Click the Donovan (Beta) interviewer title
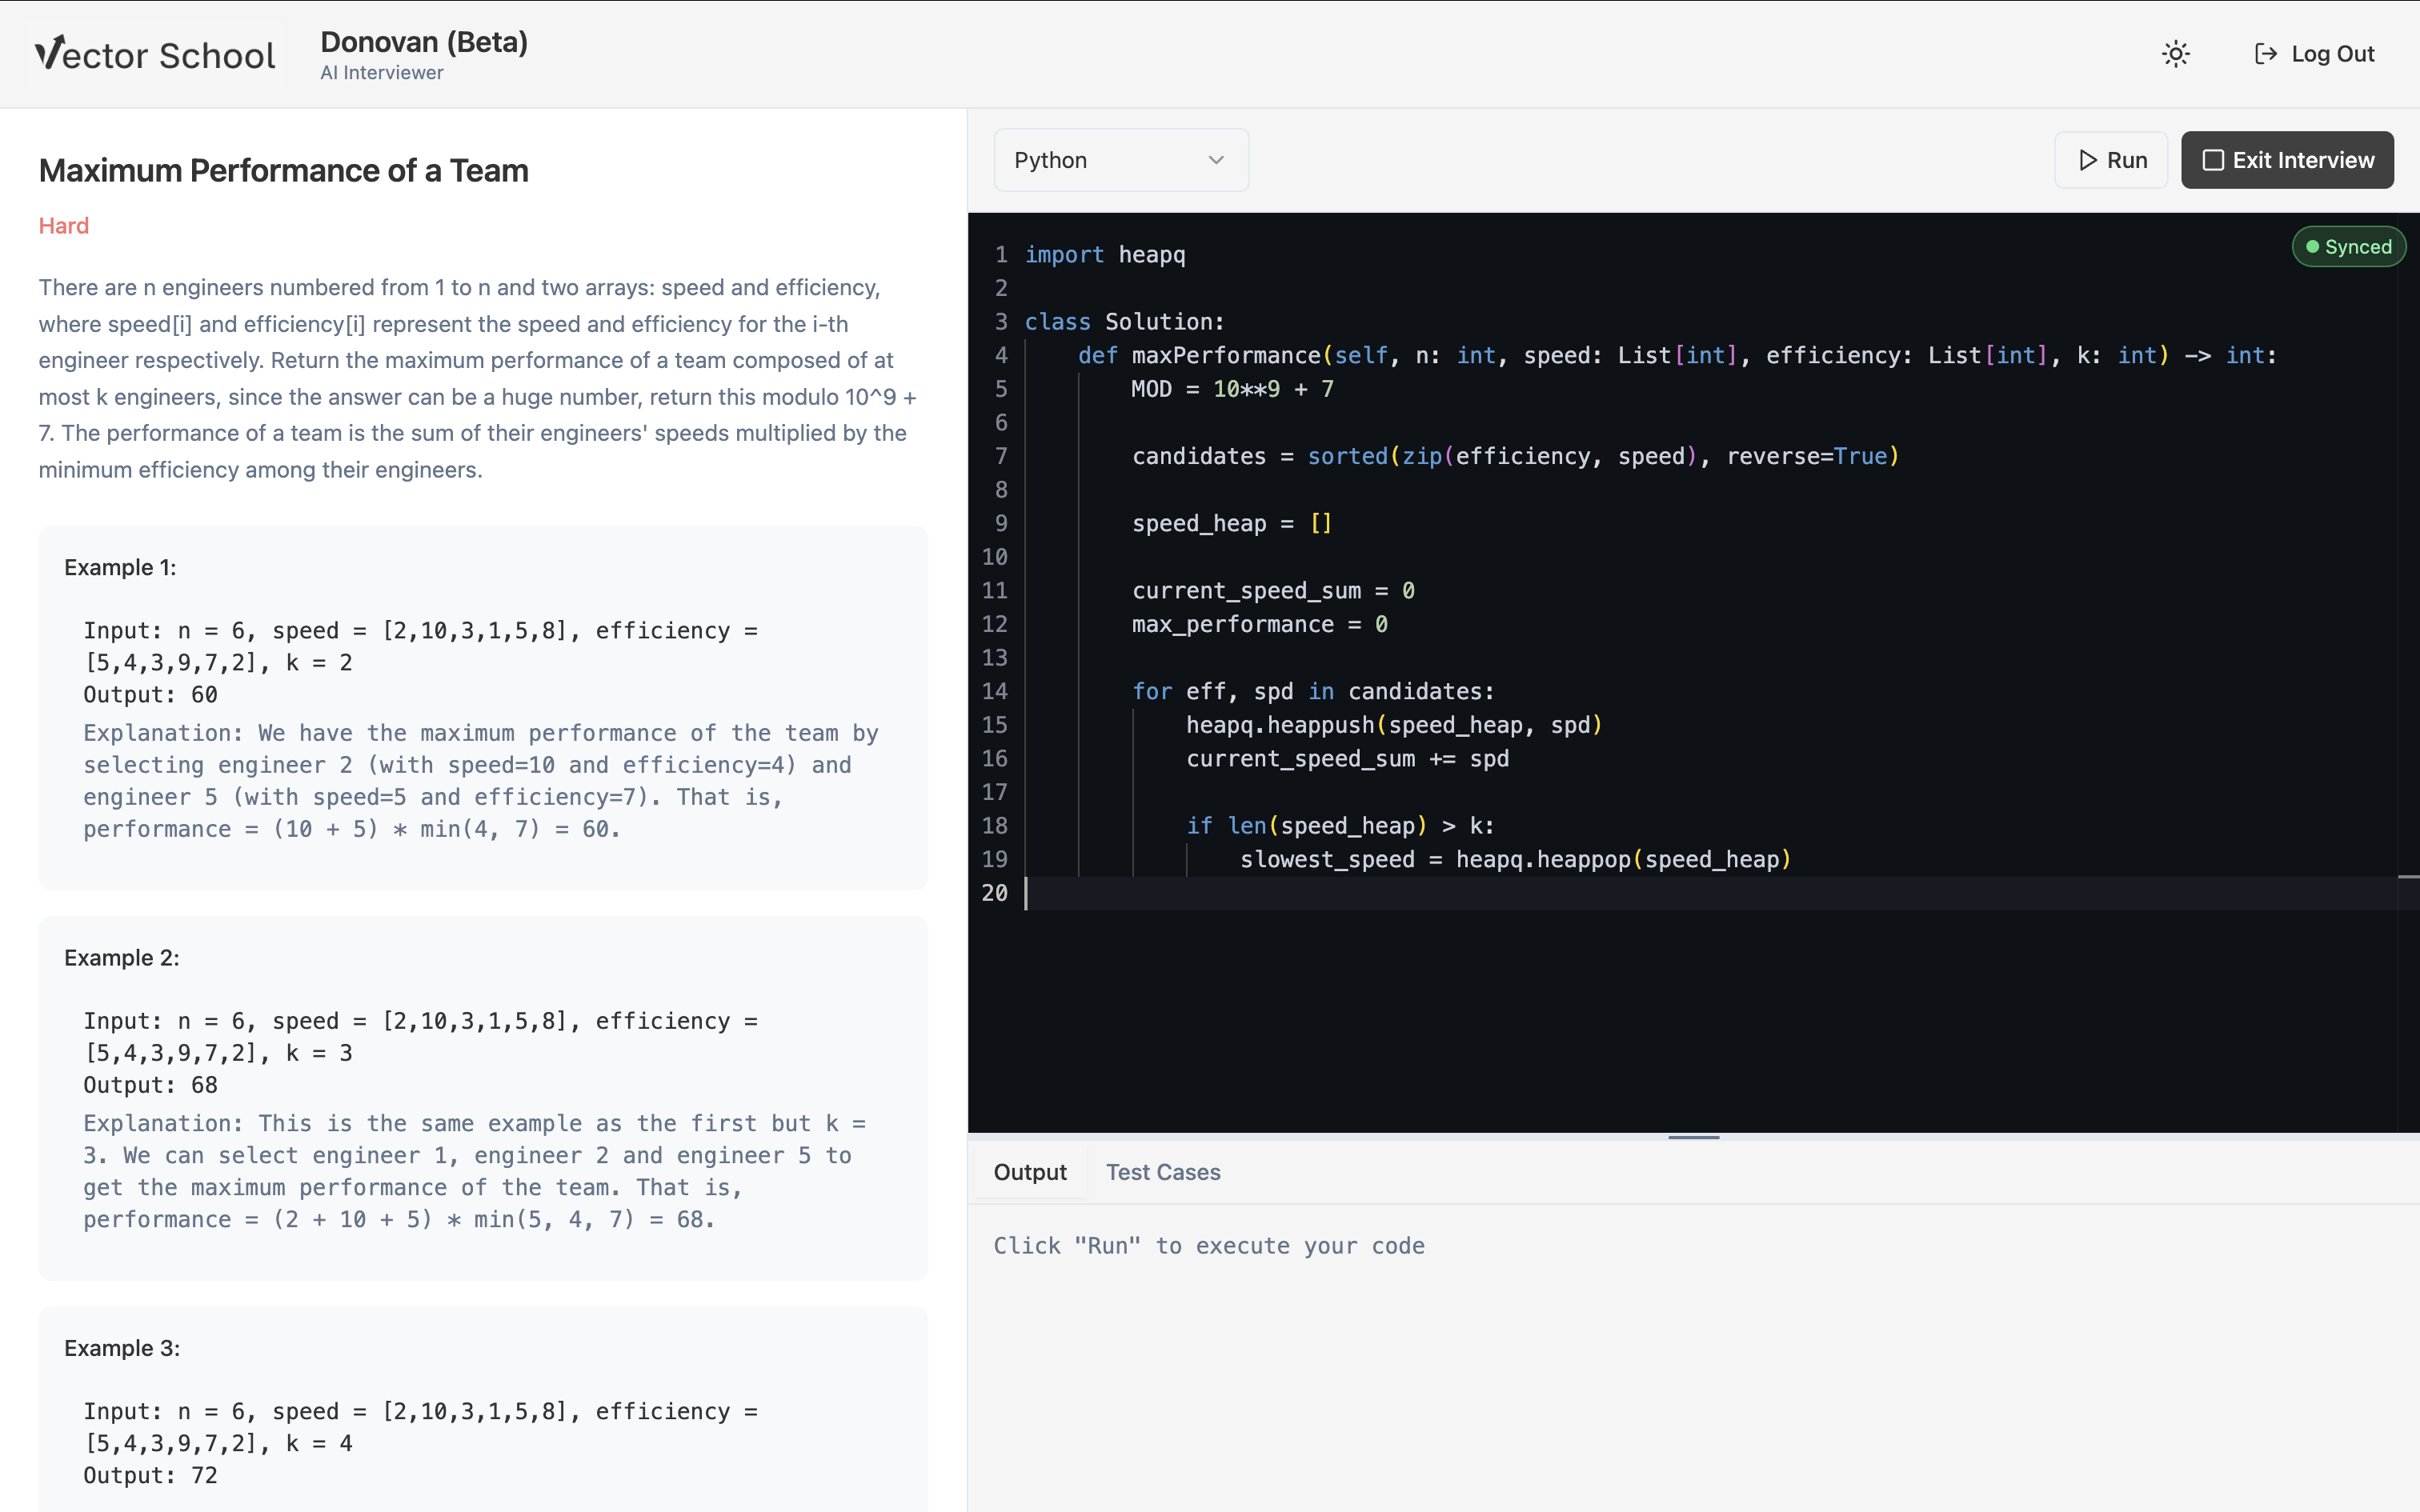Screen dimensions: 2420x1512 424,42
